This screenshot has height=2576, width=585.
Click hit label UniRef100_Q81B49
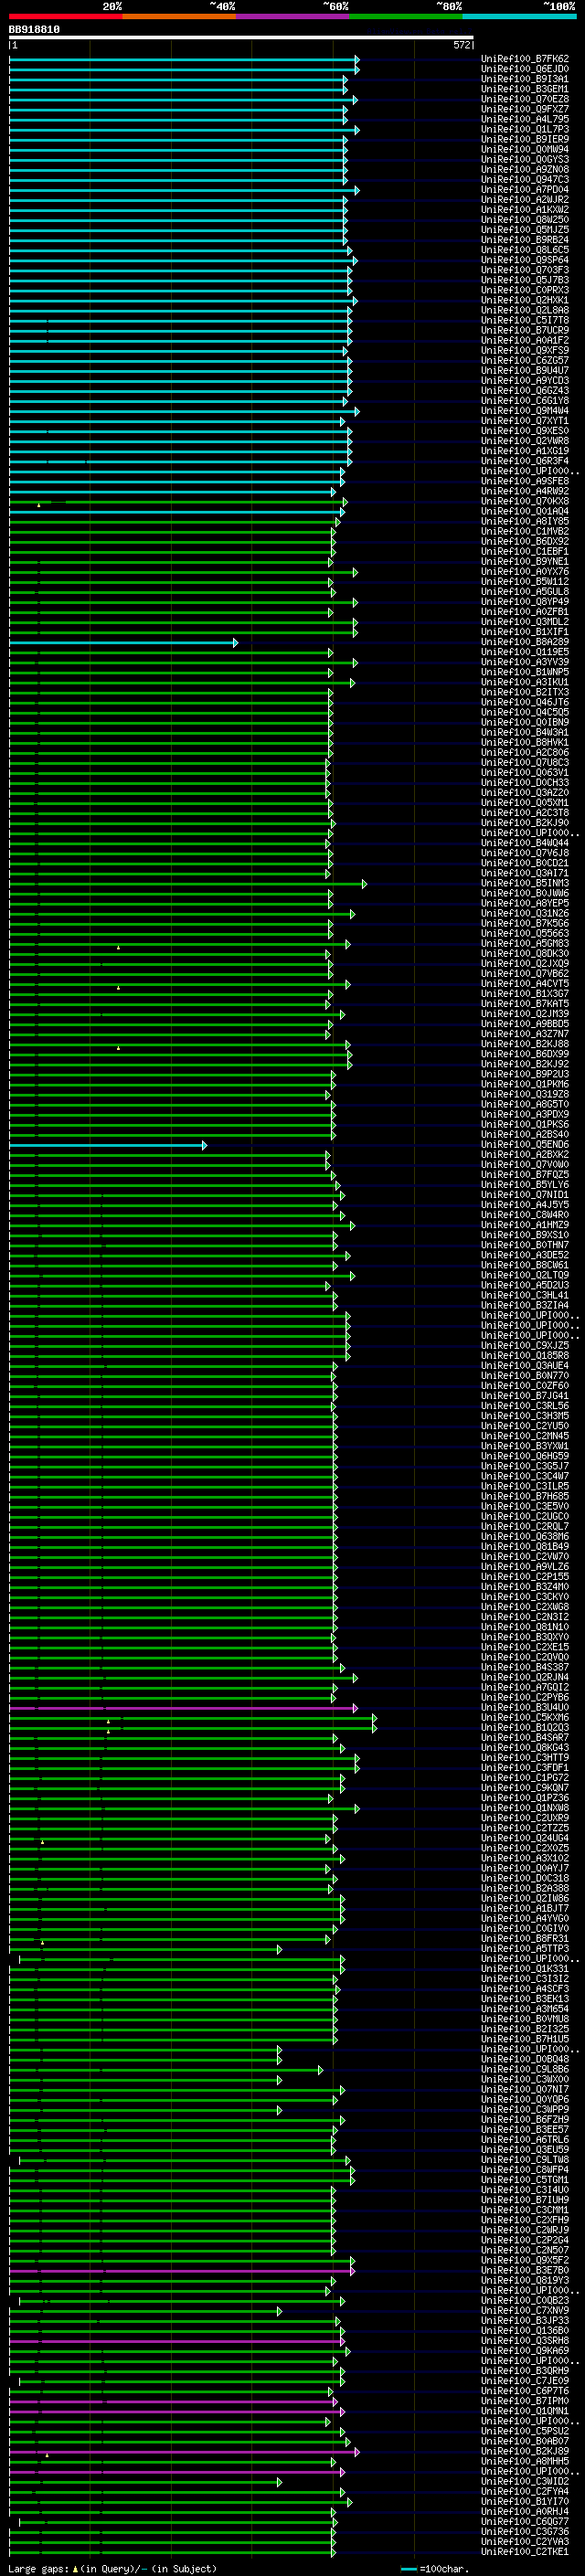pos(525,1547)
